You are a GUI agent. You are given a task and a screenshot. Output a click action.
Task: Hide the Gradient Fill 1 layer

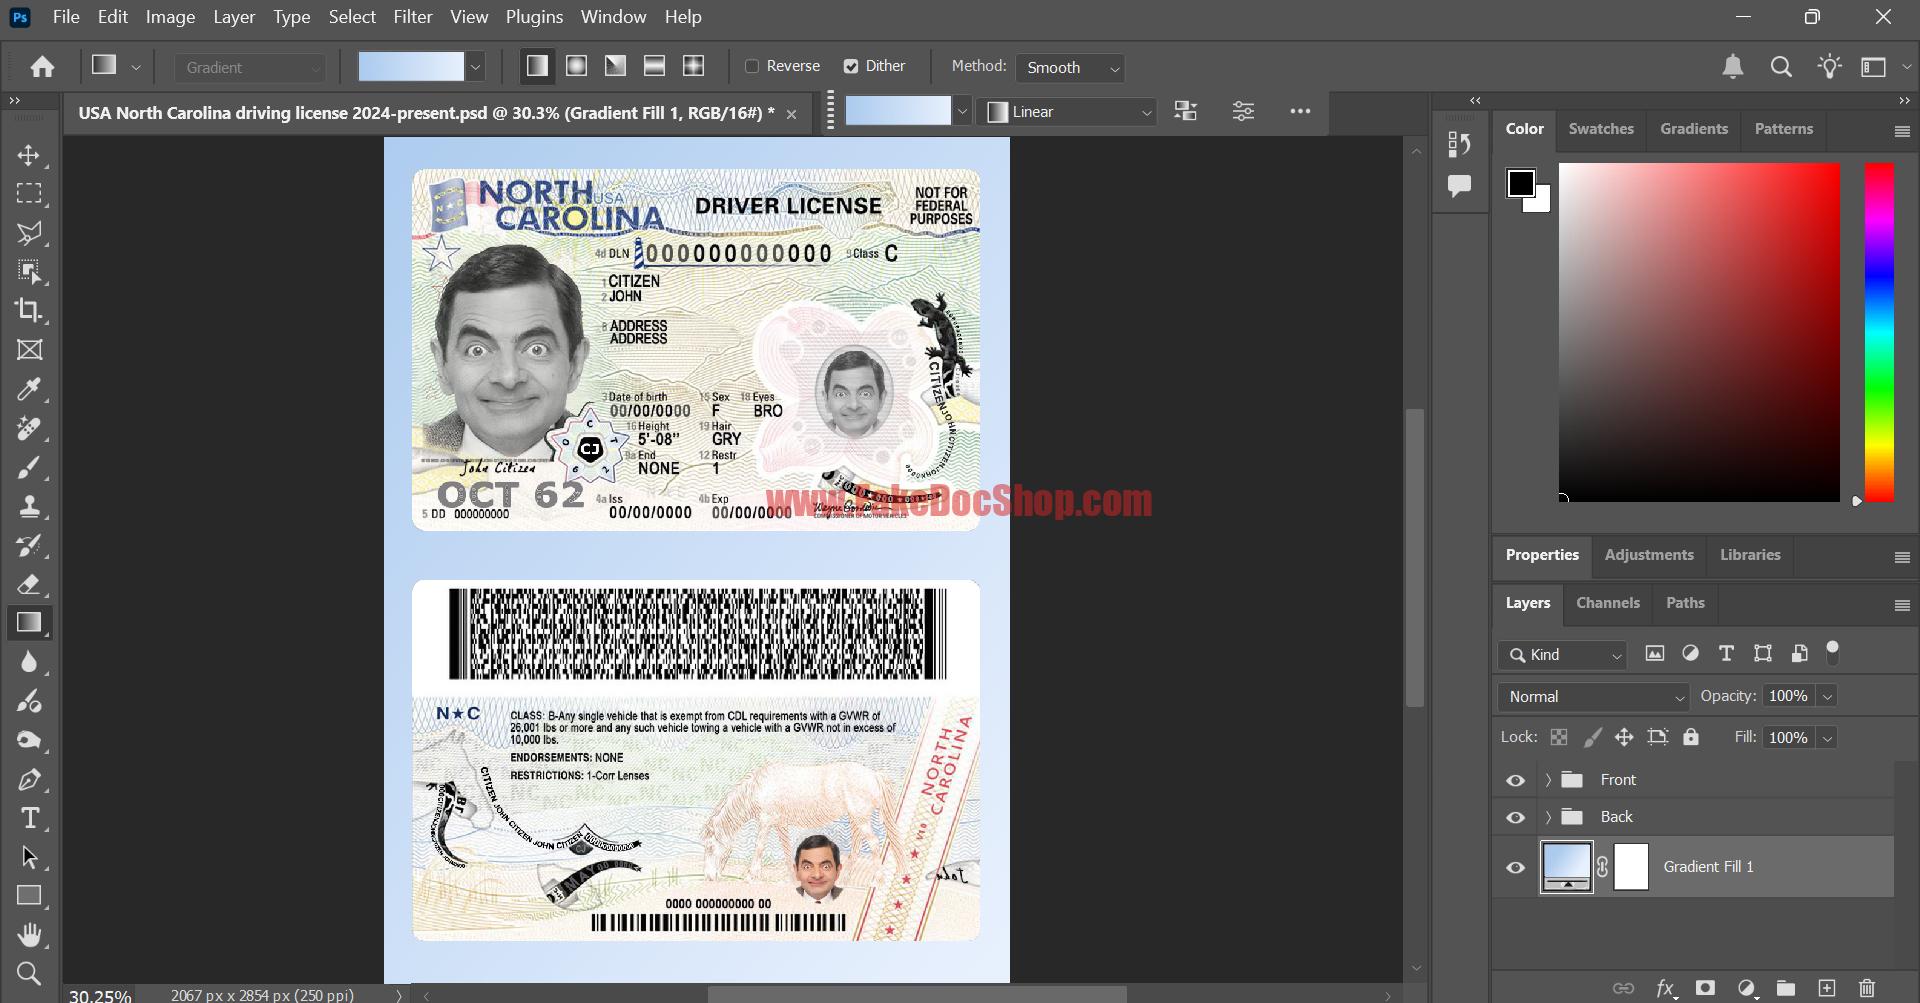[1515, 867]
